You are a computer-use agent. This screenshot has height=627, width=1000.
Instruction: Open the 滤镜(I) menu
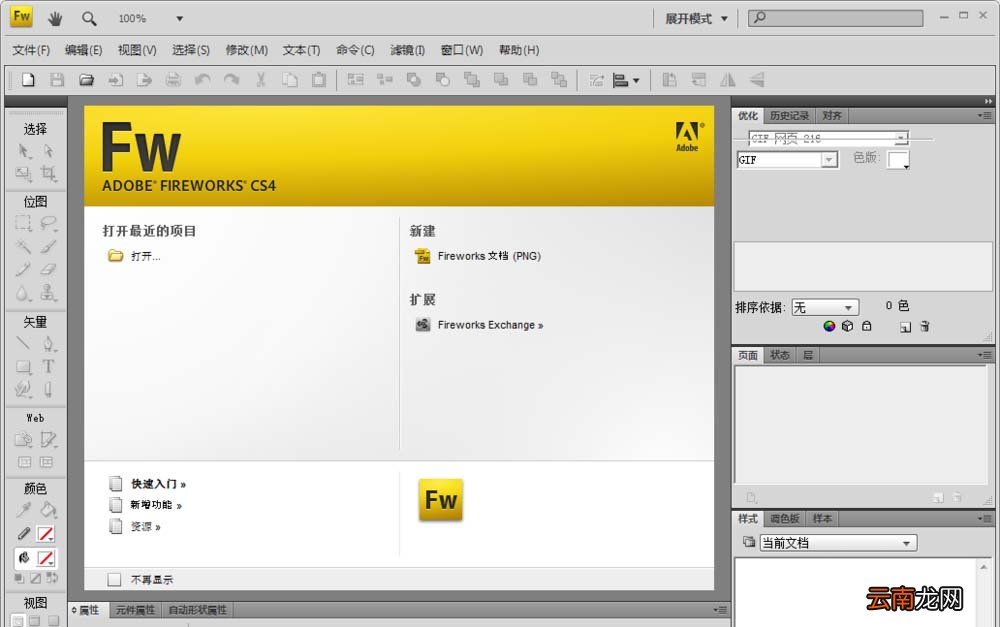tap(407, 50)
